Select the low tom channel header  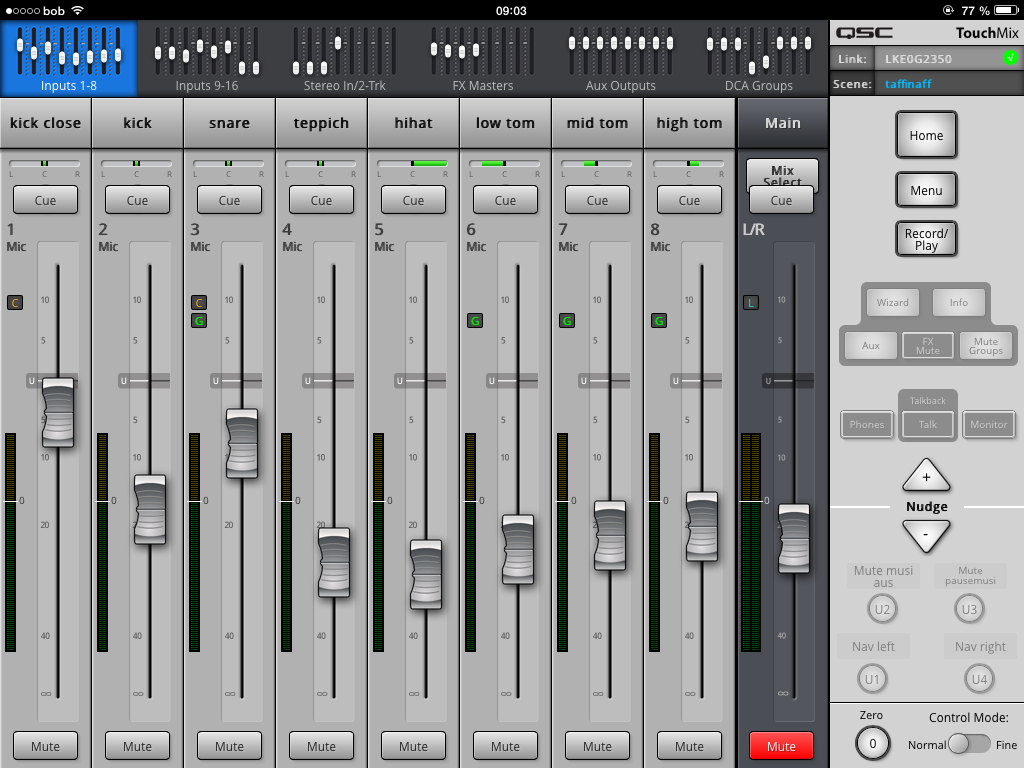505,123
